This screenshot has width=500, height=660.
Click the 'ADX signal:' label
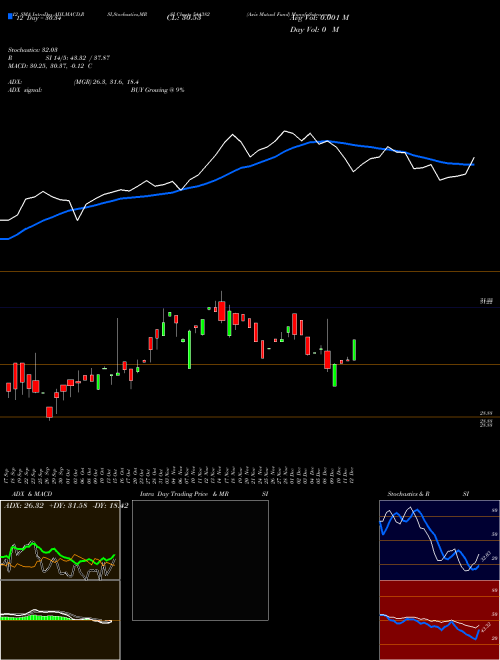[x=24, y=90]
